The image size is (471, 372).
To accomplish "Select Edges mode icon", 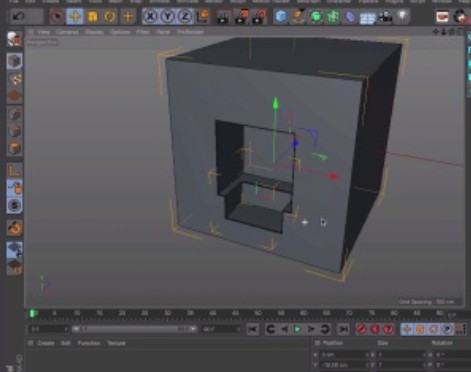I will [x=14, y=131].
